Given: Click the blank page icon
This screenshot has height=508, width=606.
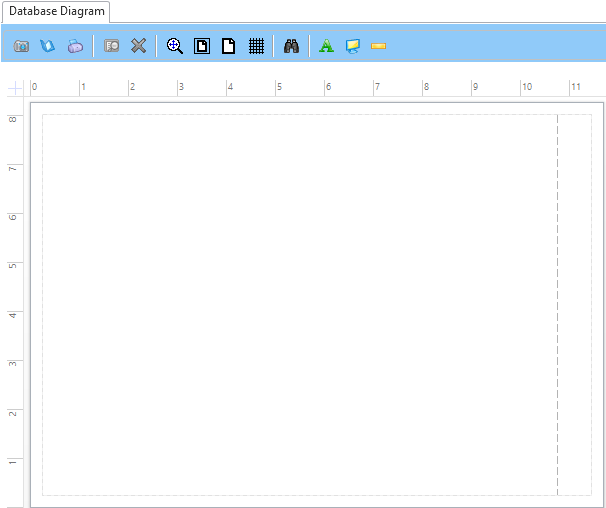Looking at the screenshot, I should tap(229, 46).
